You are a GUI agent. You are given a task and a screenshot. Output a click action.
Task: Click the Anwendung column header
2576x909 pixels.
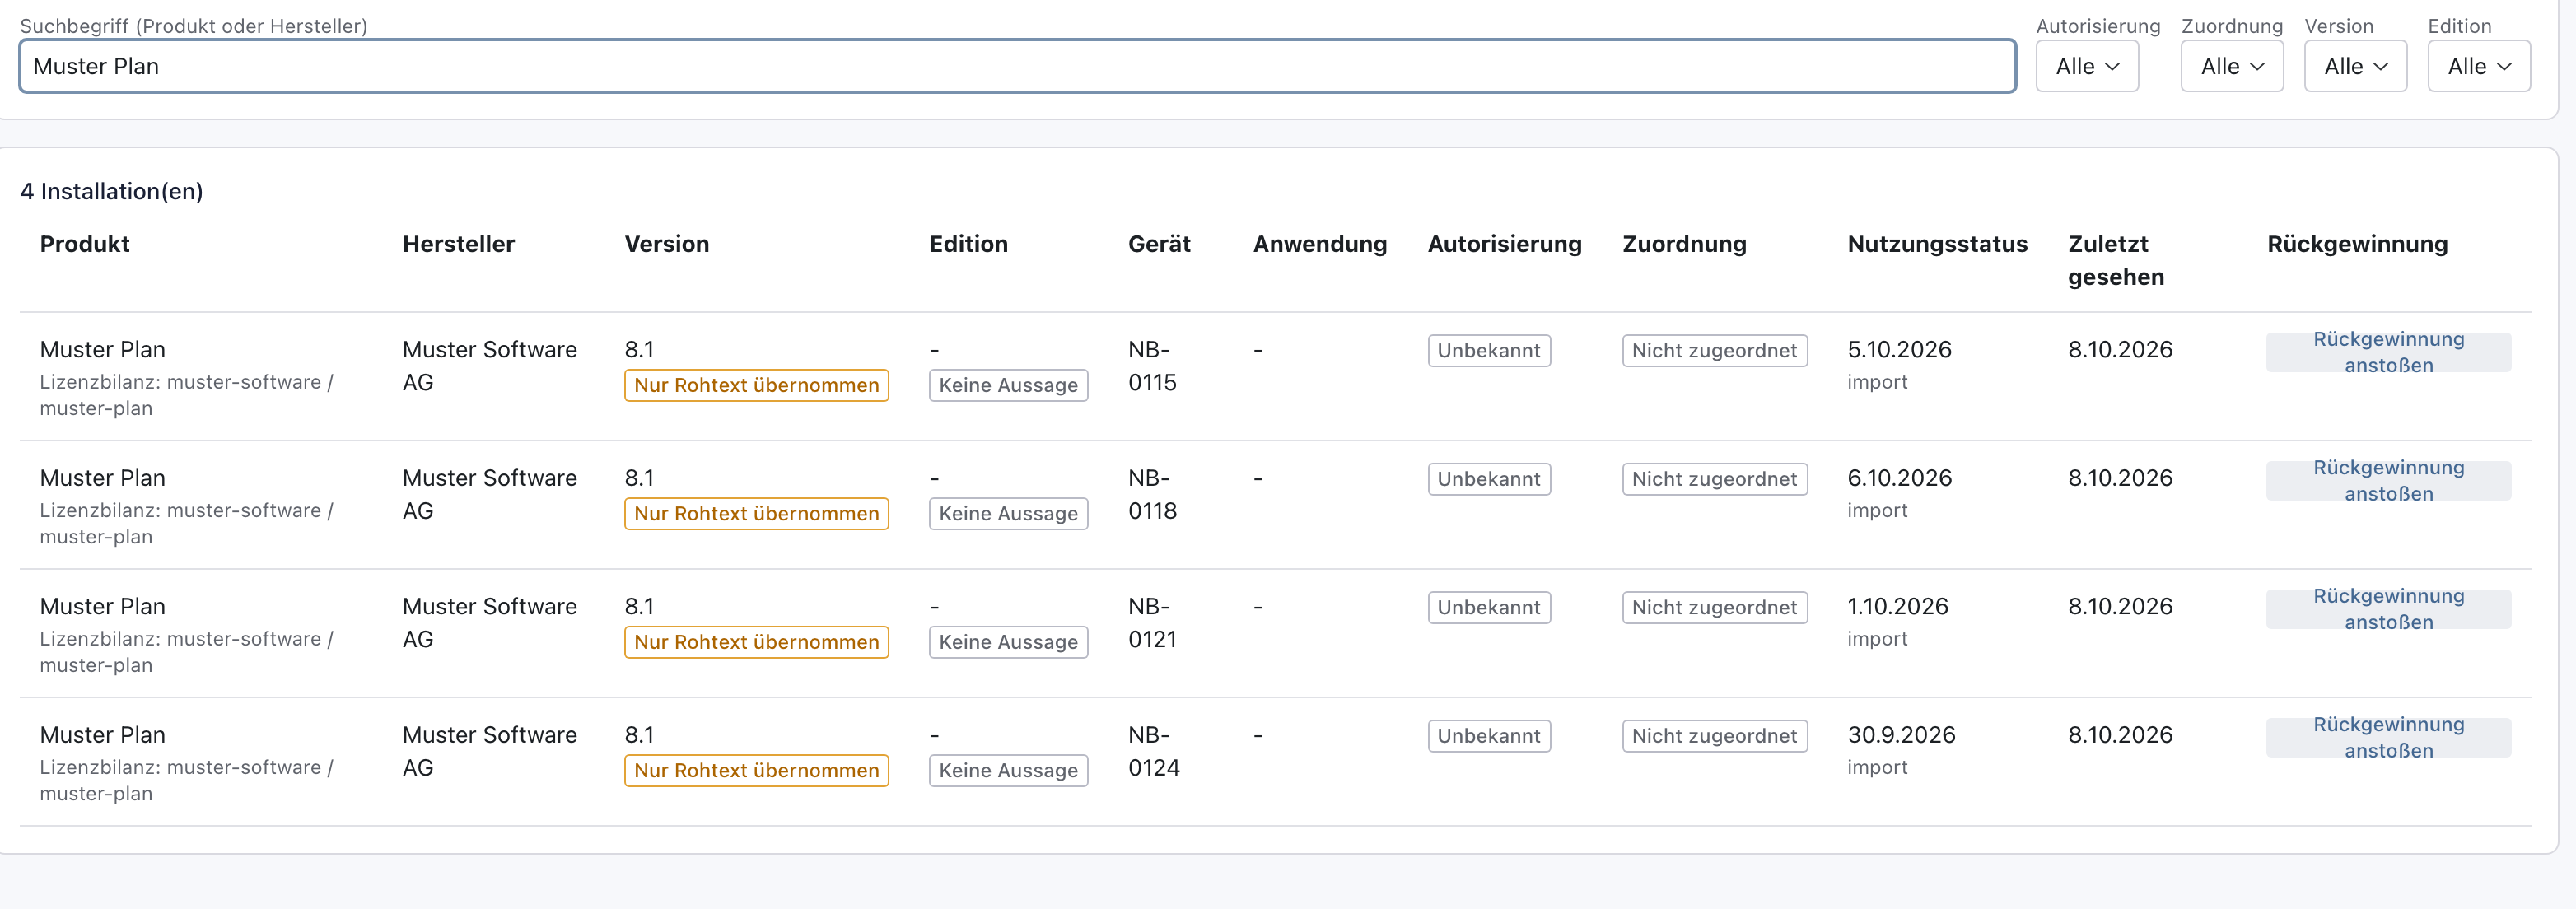click(x=1320, y=244)
